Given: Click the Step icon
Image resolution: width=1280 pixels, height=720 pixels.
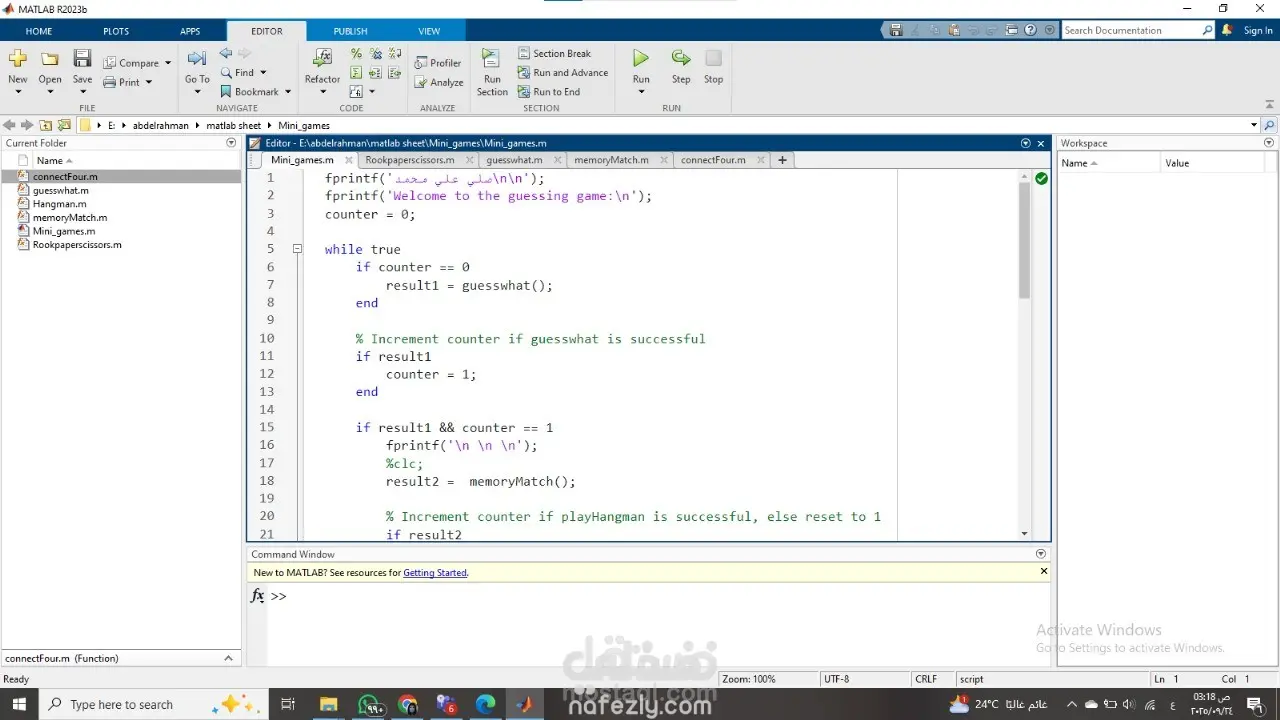Looking at the screenshot, I should point(681,58).
